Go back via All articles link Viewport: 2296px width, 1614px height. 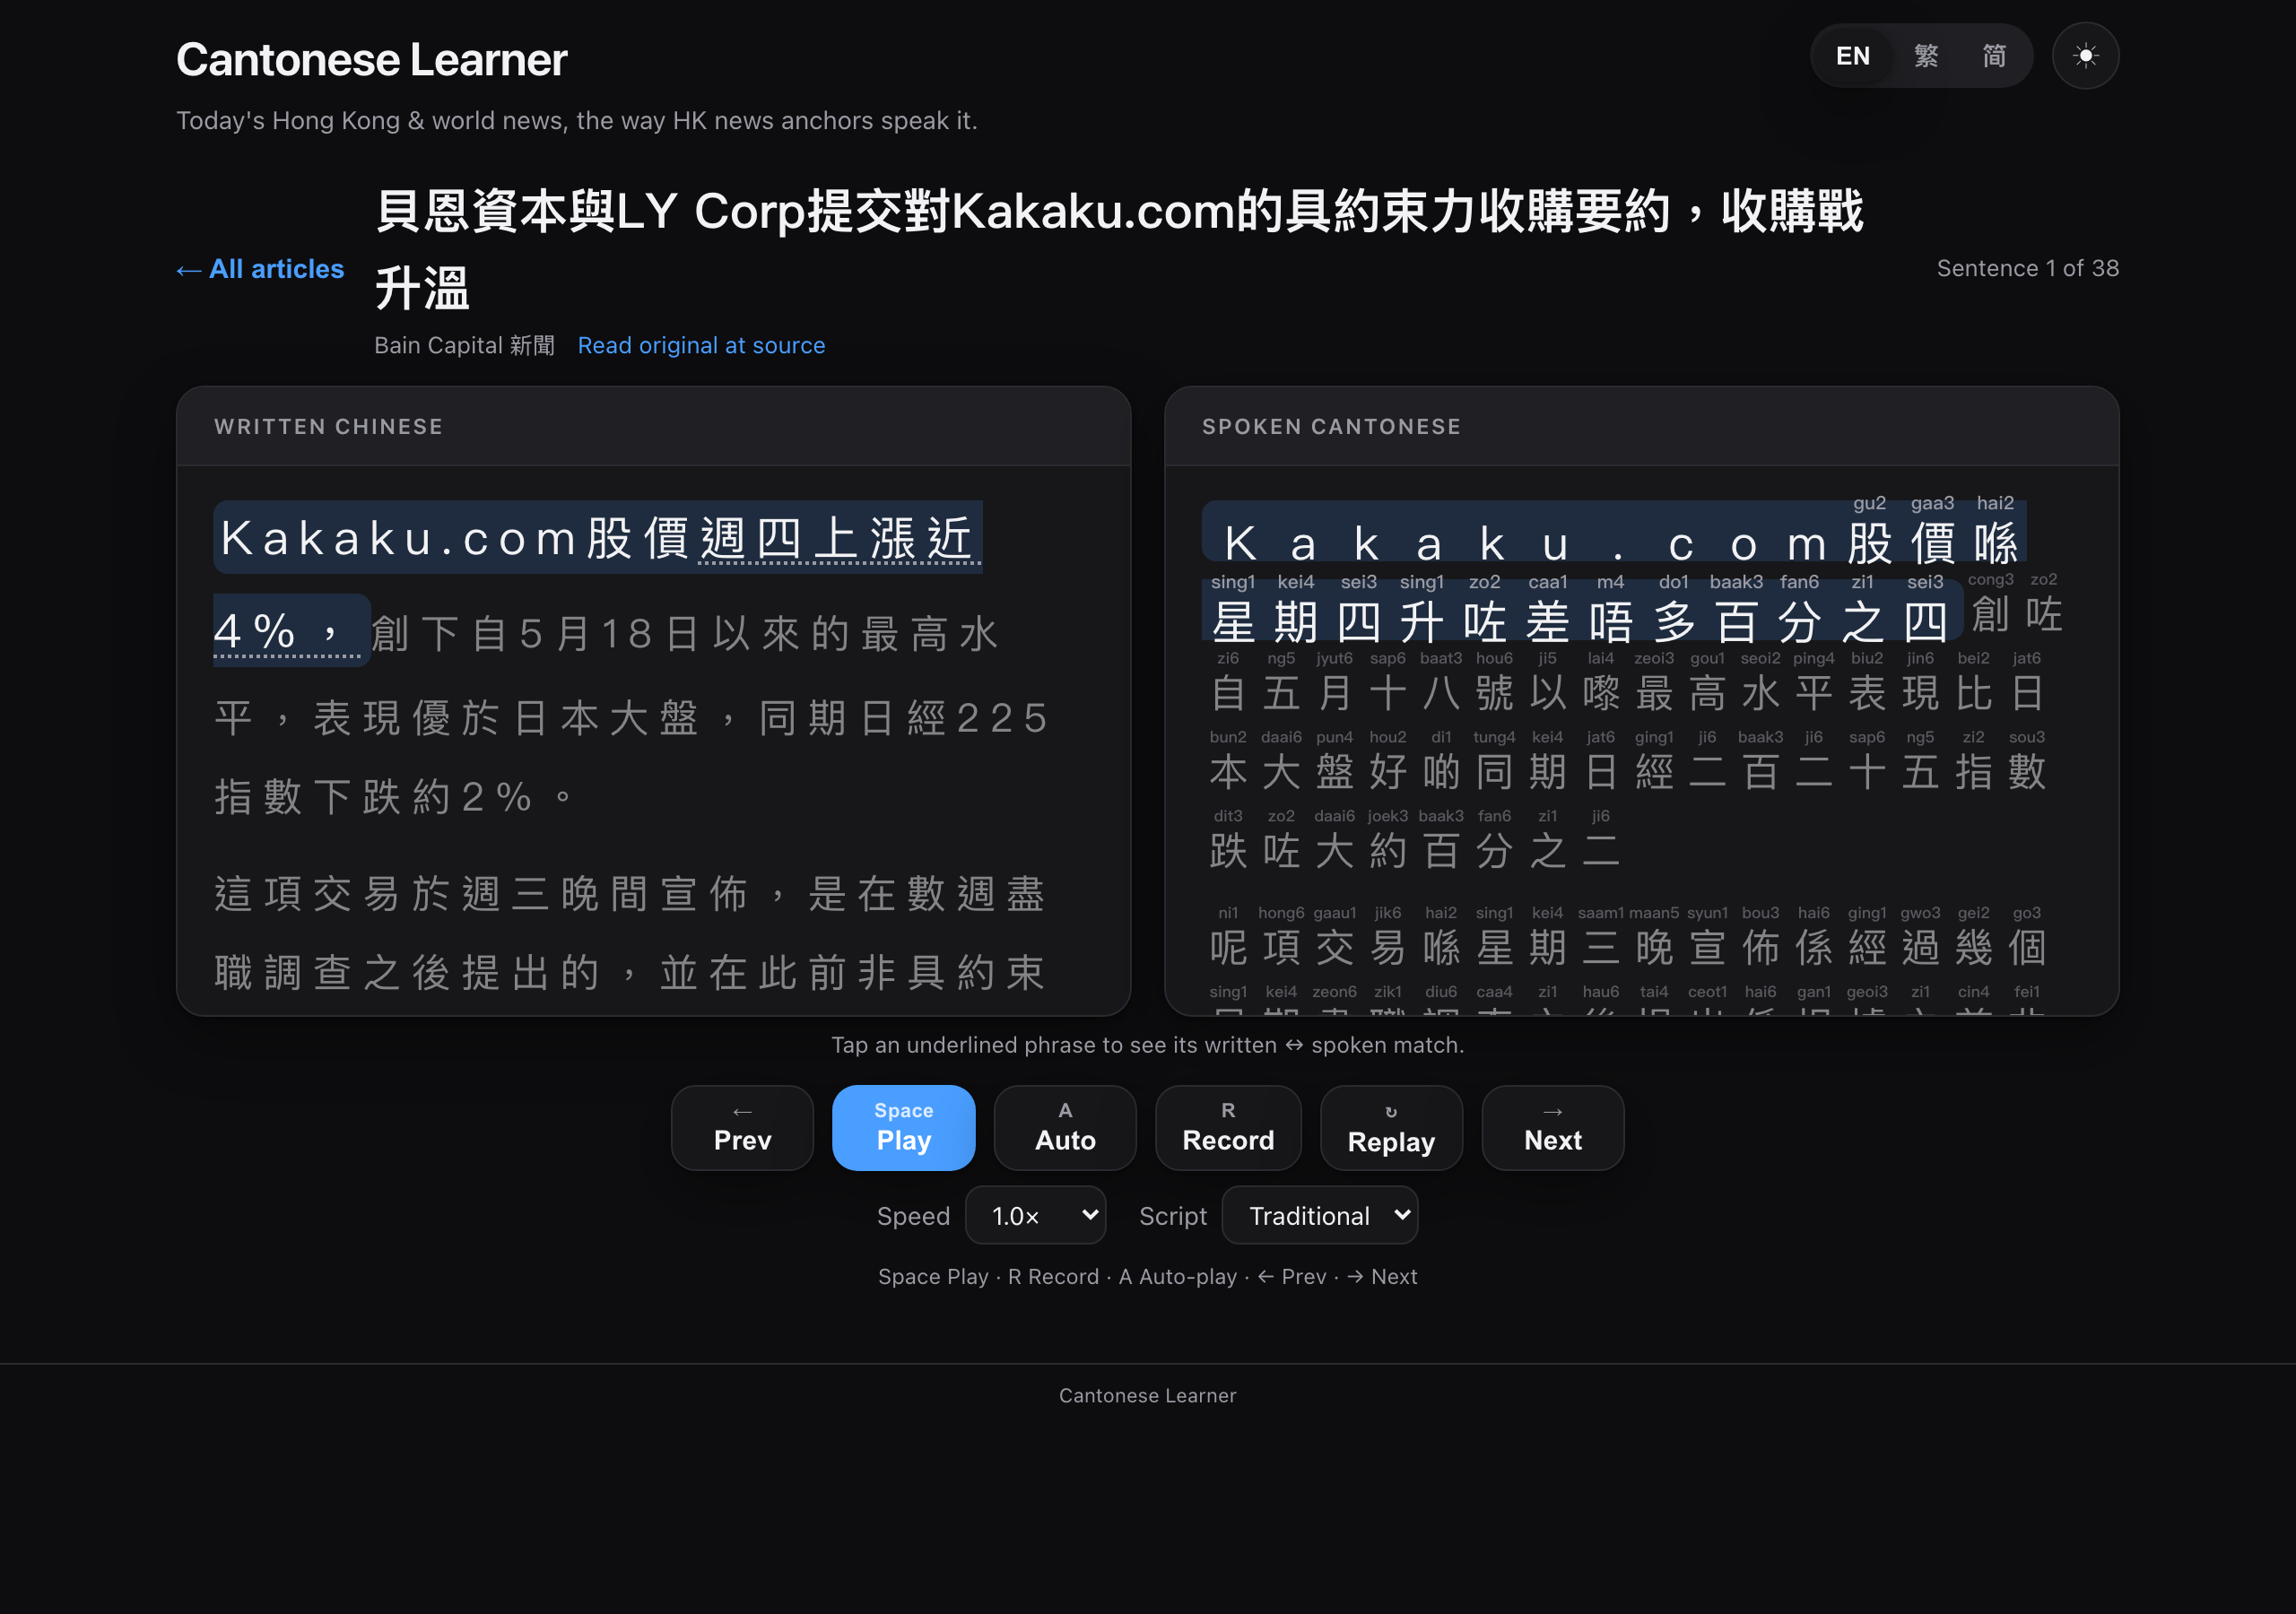tap(260, 269)
